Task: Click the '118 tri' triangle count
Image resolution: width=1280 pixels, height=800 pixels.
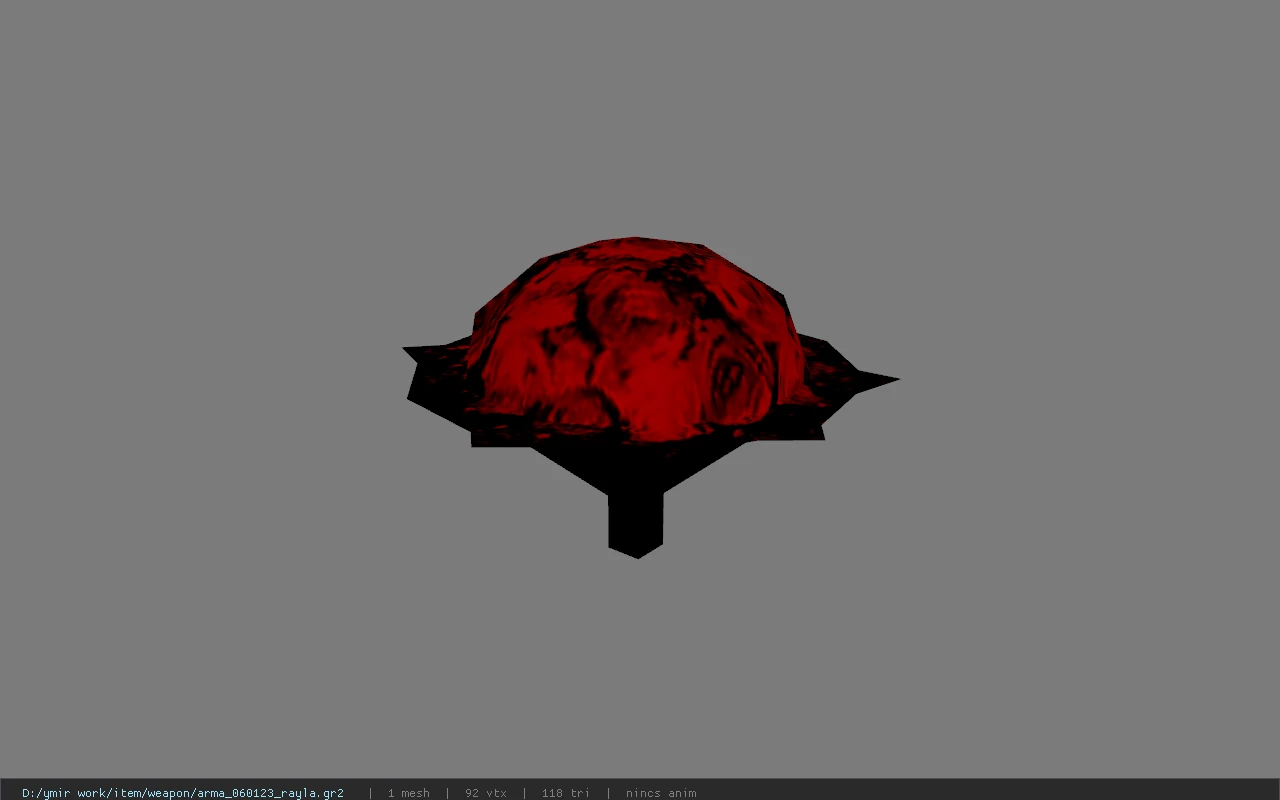Action: tap(566, 793)
